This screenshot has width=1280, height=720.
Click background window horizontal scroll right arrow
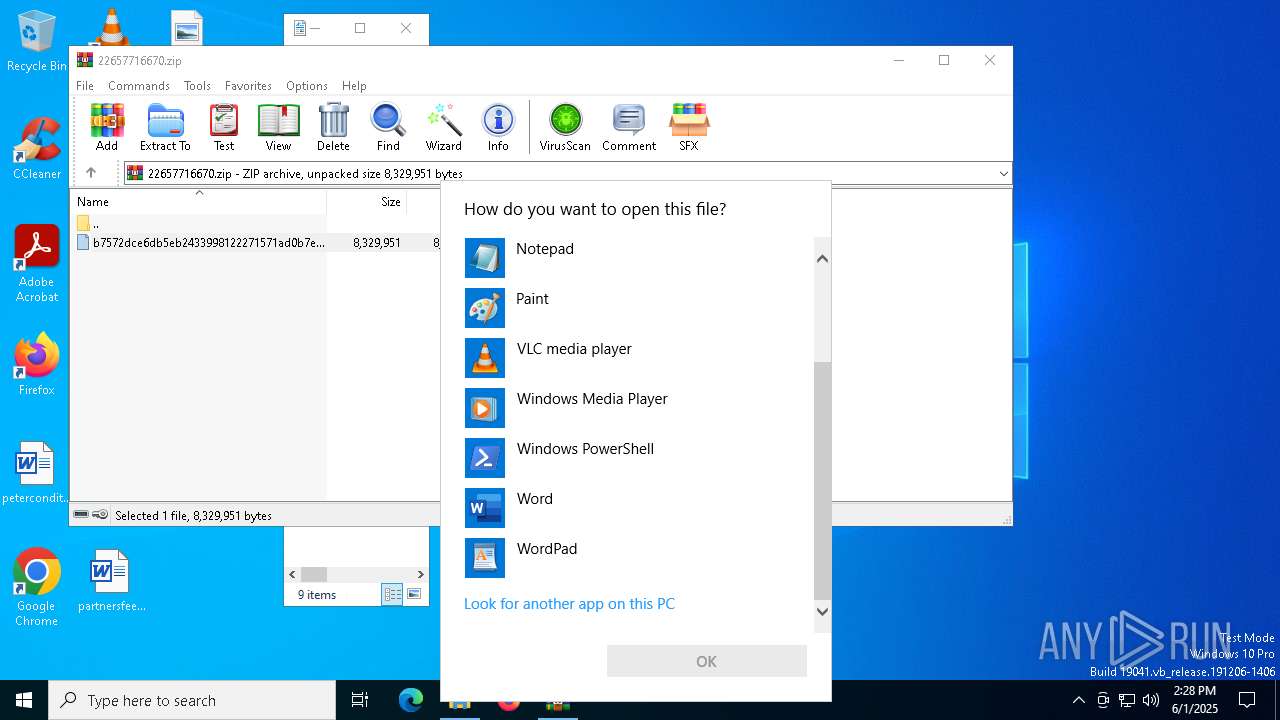coord(421,574)
